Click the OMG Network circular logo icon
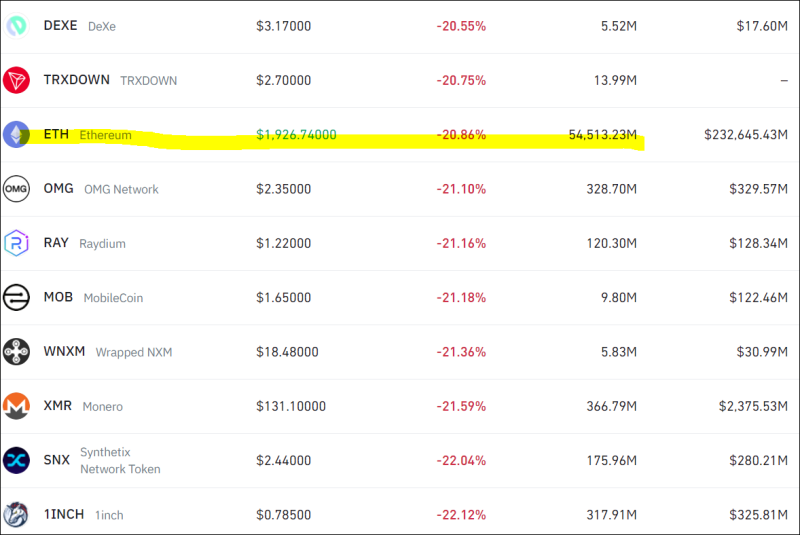Image resolution: width=800 pixels, height=535 pixels. [16, 189]
